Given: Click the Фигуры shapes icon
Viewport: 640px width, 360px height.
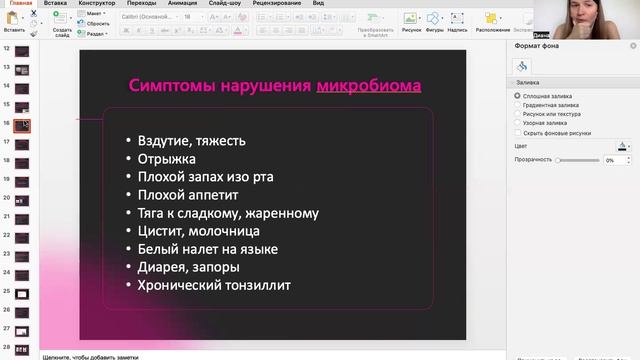Looking at the screenshot, I should 433,18.
